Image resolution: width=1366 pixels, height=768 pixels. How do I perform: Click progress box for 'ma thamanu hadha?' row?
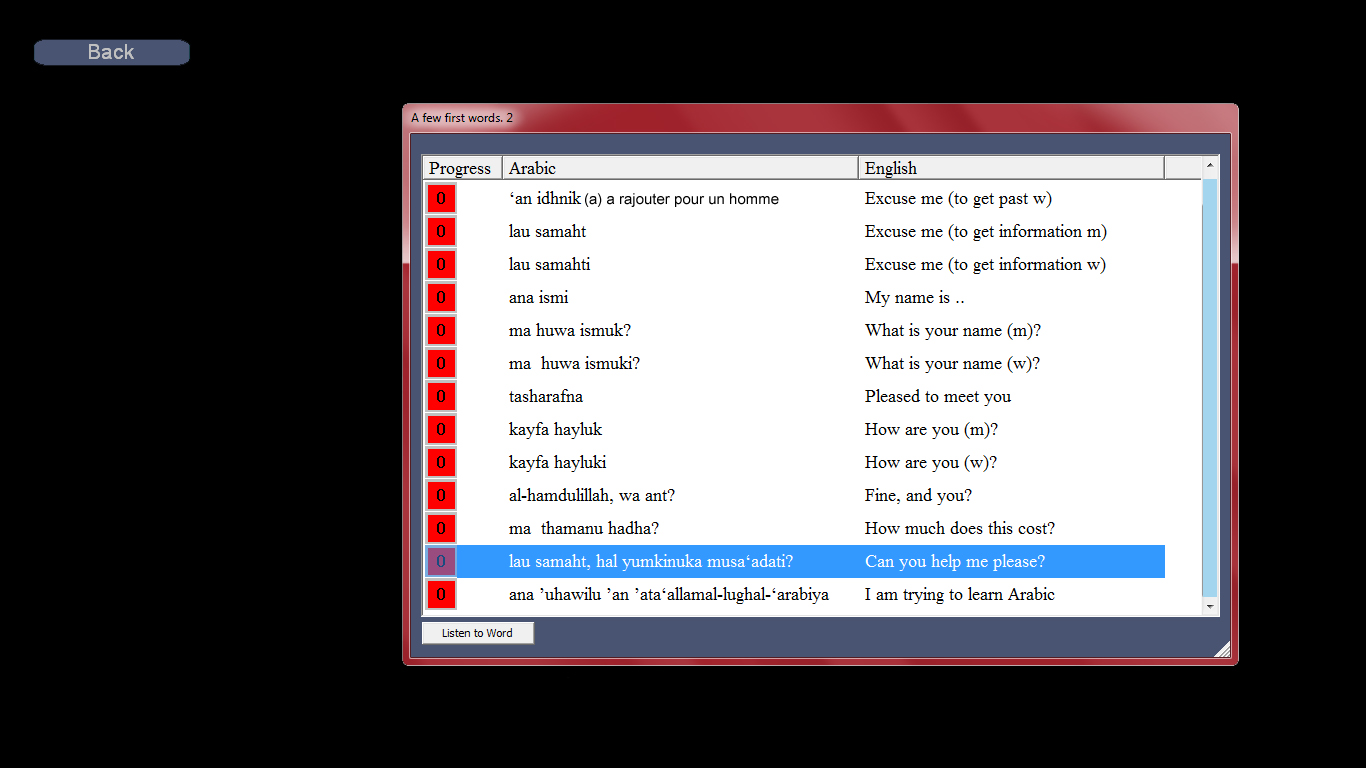pos(441,529)
